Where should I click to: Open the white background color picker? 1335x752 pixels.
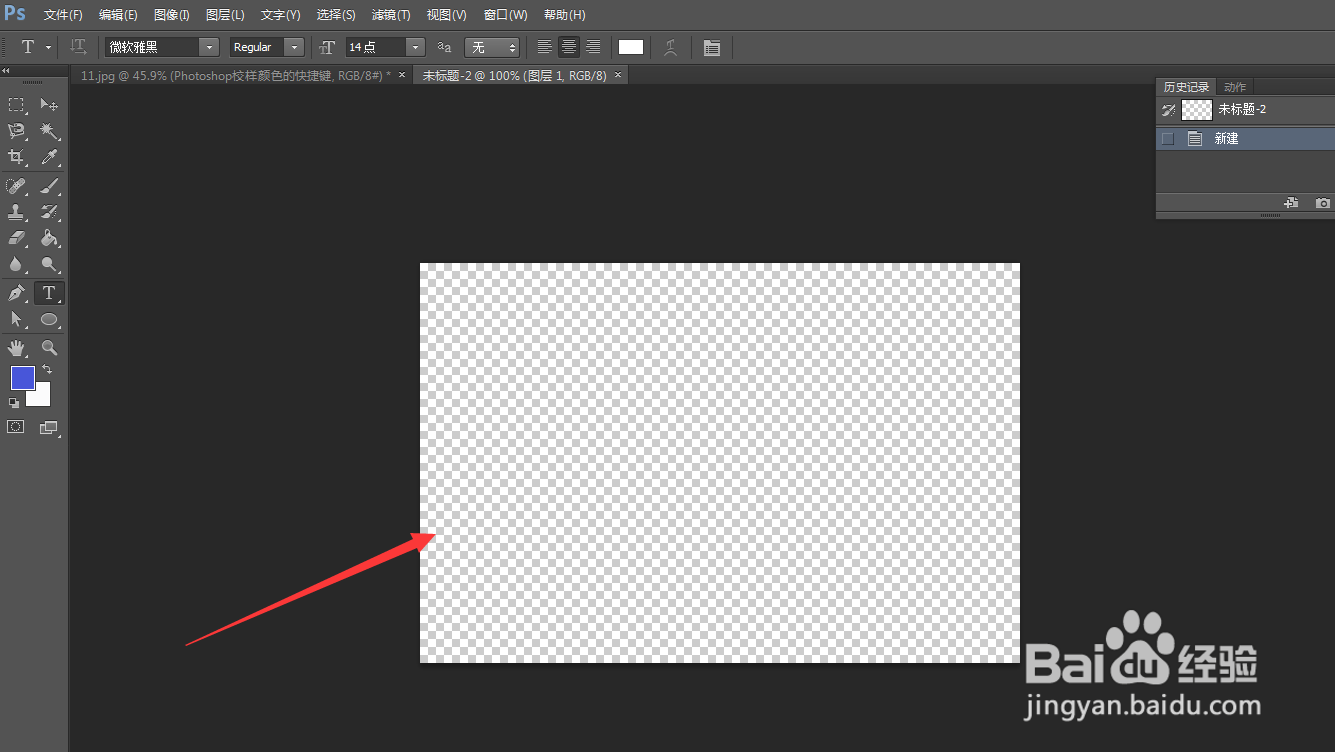pos(40,396)
